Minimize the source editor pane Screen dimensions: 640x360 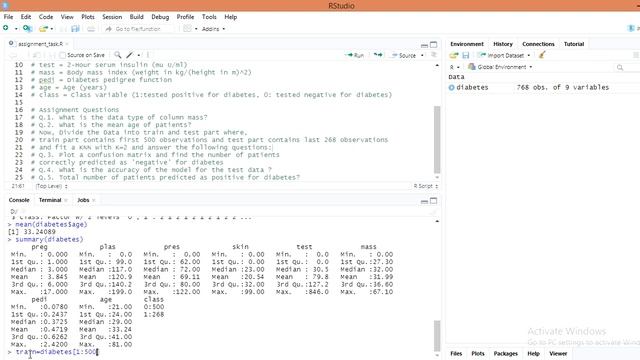click(x=424, y=44)
